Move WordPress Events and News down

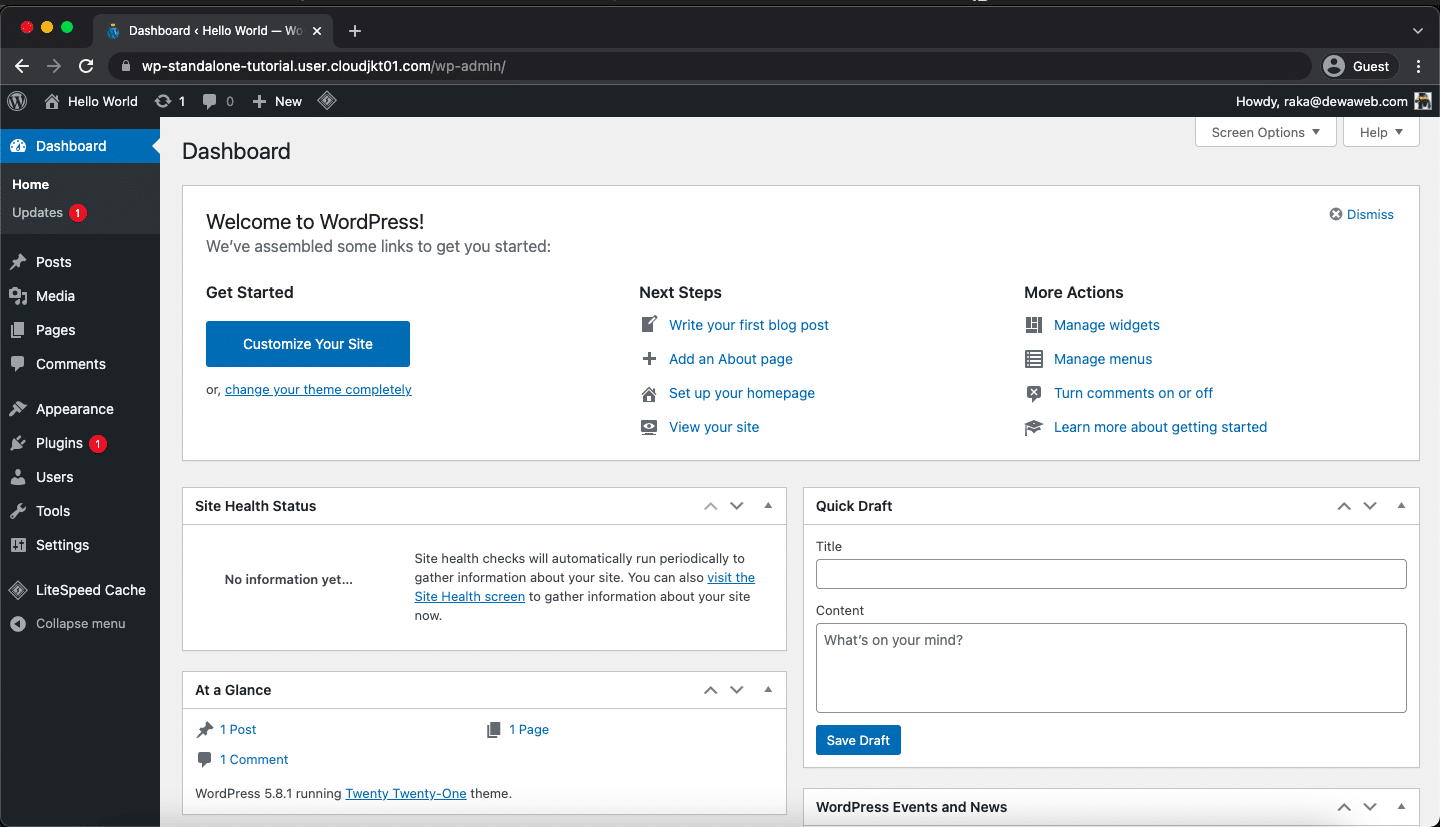(1370, 807)
